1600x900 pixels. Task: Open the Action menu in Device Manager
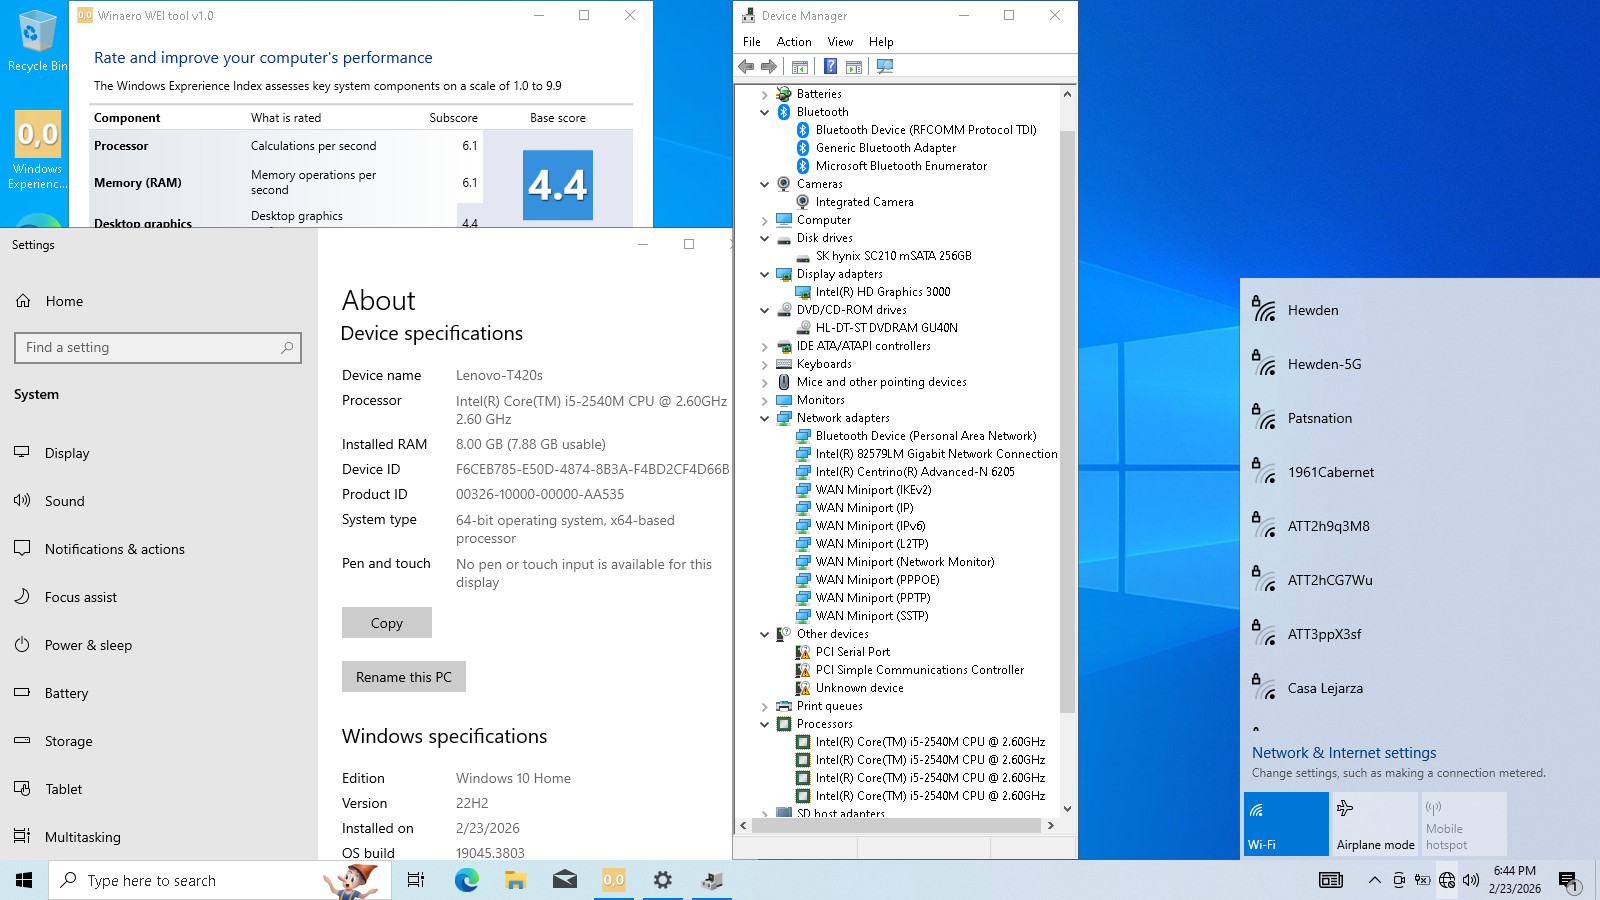point(794,42)
